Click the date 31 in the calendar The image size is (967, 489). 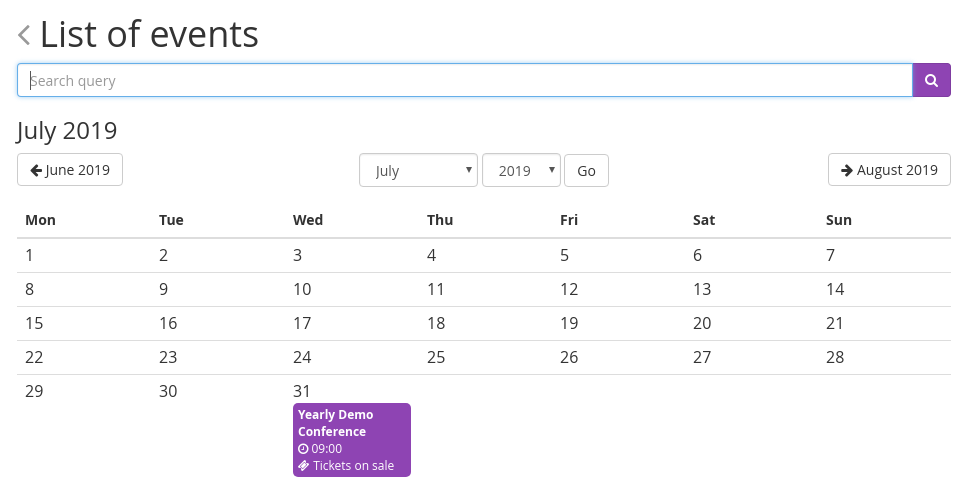point(302,391)
